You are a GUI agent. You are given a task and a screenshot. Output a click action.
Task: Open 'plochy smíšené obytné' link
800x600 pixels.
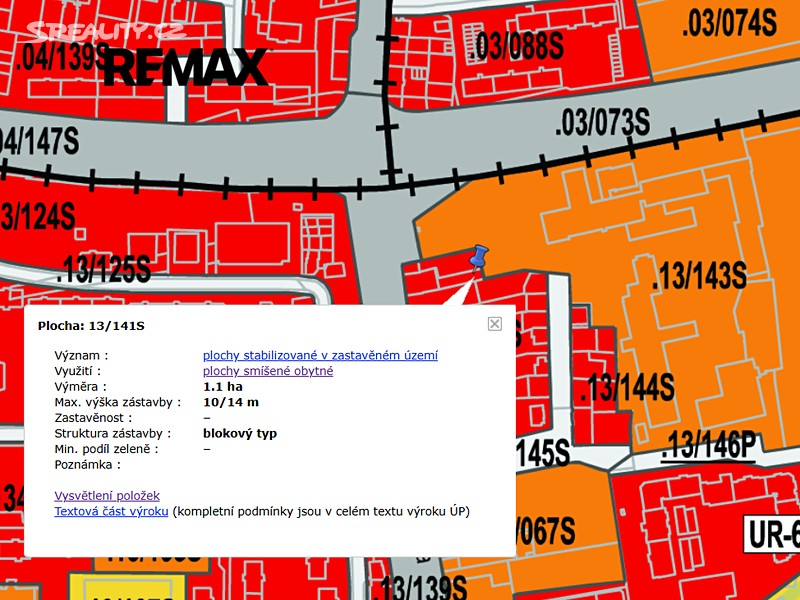click(268, 371)
